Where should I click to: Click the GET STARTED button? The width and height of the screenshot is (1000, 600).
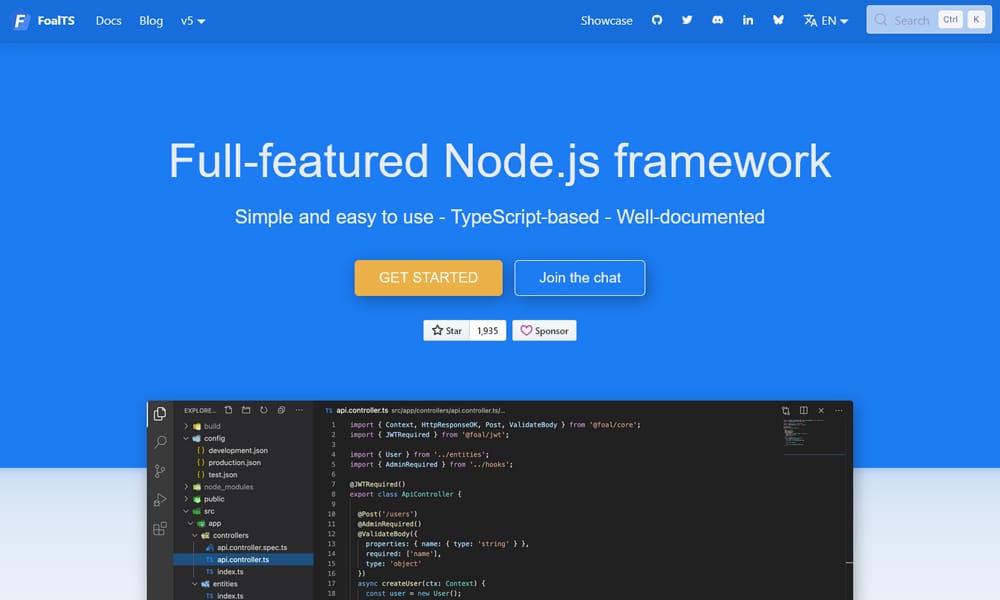pos(429,278)
